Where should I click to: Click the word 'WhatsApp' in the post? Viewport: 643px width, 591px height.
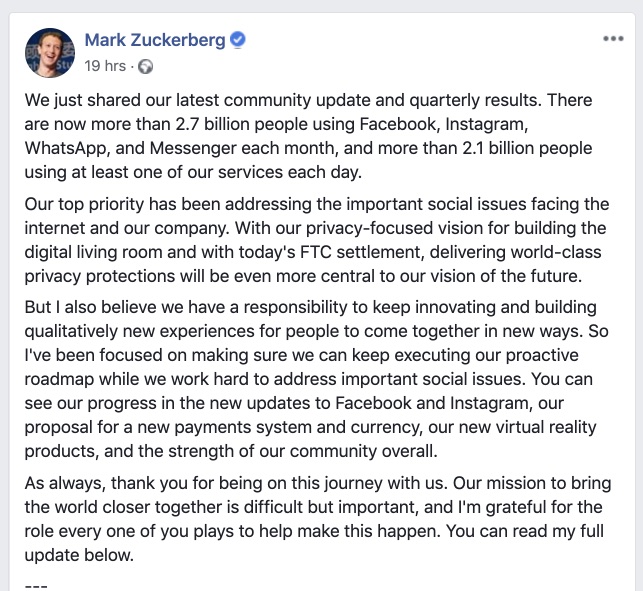[x=67, y=148]
